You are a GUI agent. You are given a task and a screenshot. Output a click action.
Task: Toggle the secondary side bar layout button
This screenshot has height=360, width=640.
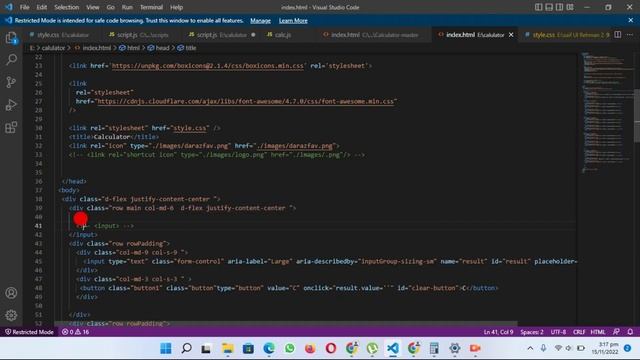559,7
